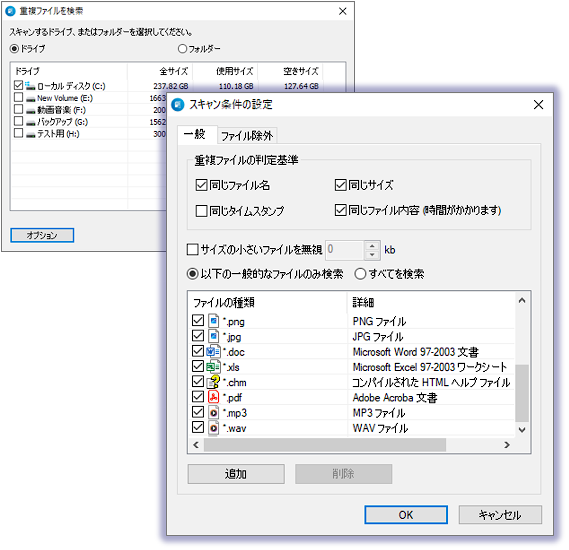Click the JPG file type icon
The image size is (569, 550).
click(x=214, y=336)
